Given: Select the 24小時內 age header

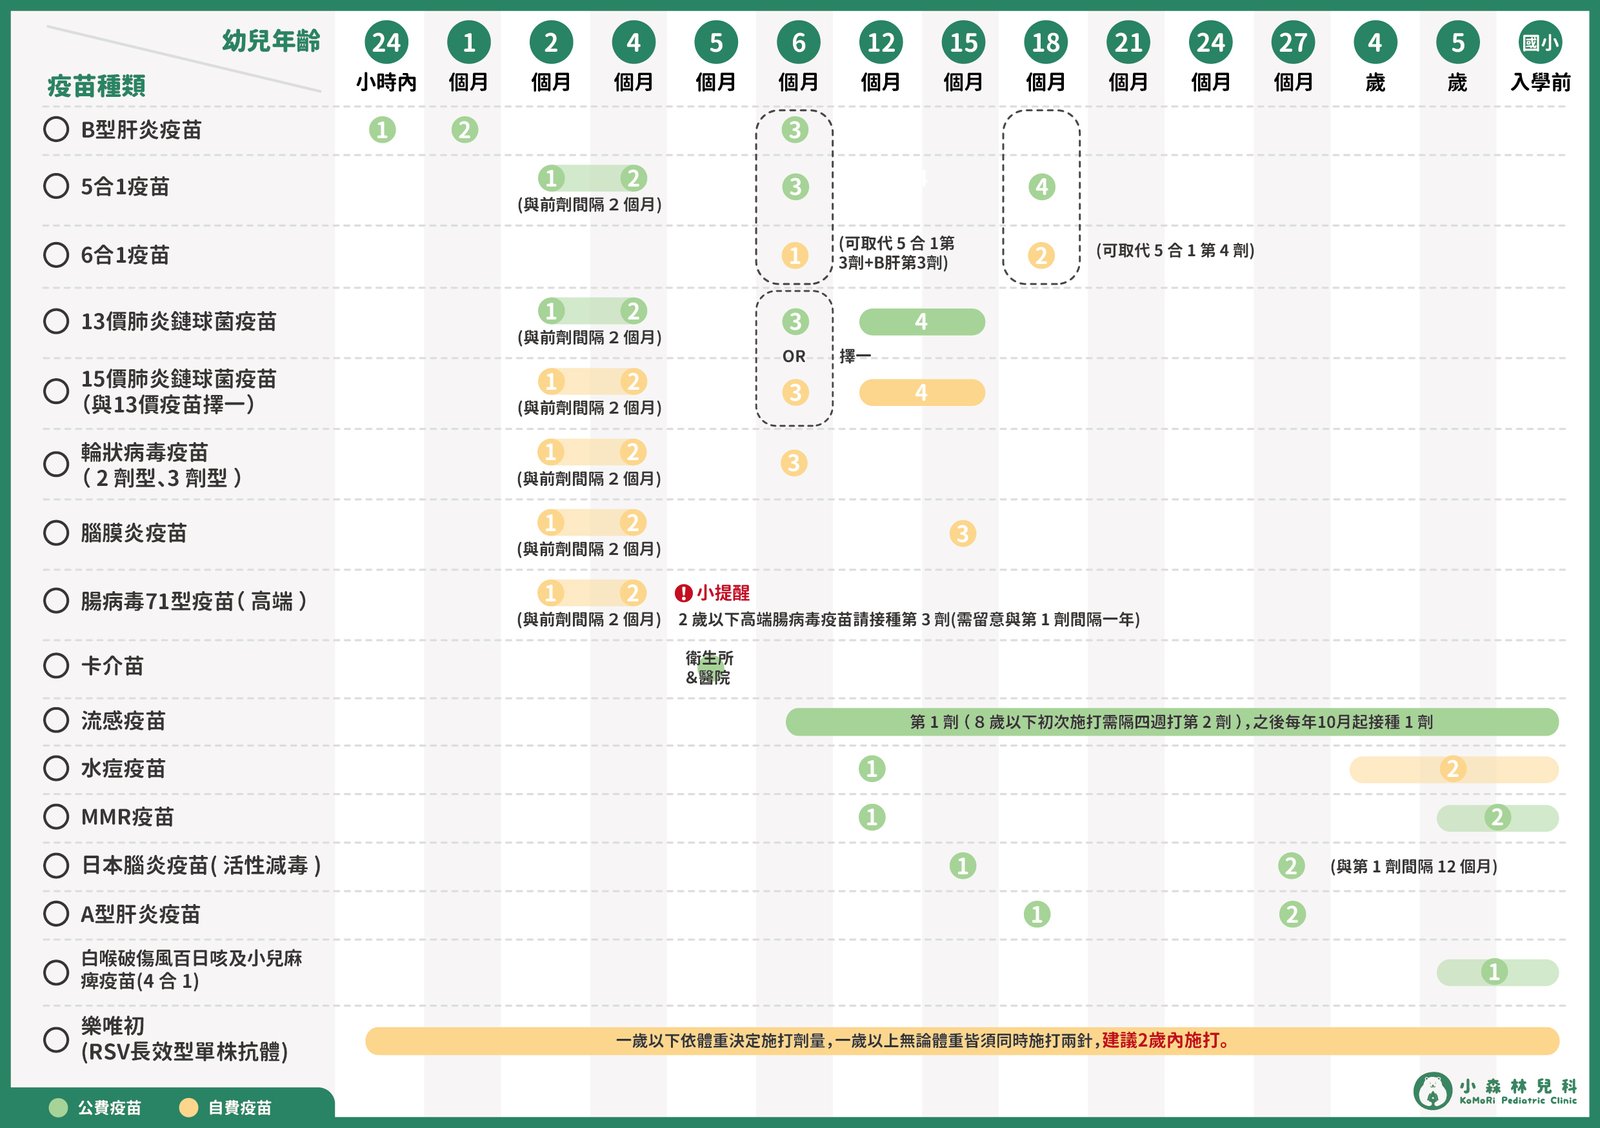Looking at the screenshot, I should pos(386,43).
